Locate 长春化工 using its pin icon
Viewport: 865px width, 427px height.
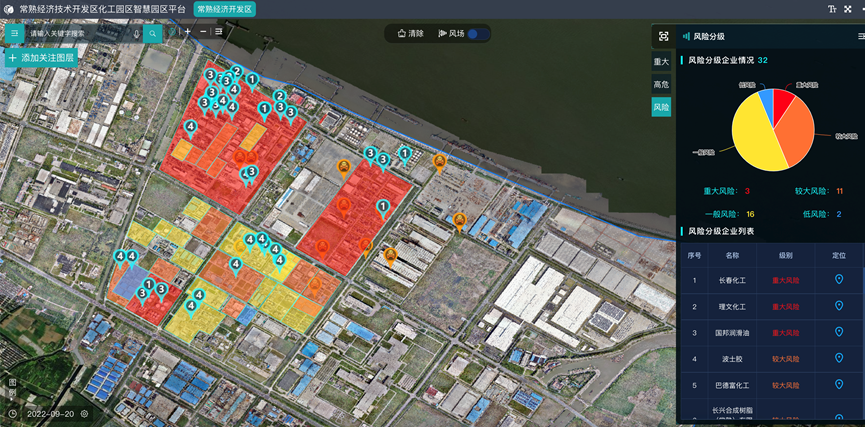(x=838, y=280)
